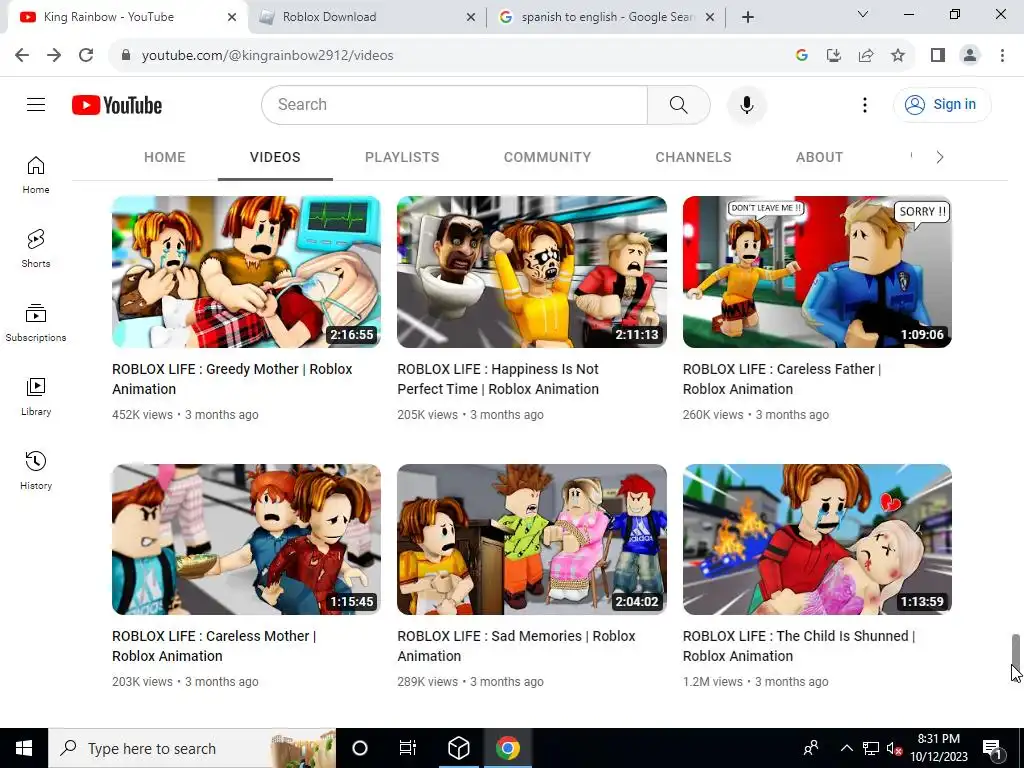
Task: Click "452K views" text under Greedy Mother
Action: pyautogui.click(x=142, y=415)
